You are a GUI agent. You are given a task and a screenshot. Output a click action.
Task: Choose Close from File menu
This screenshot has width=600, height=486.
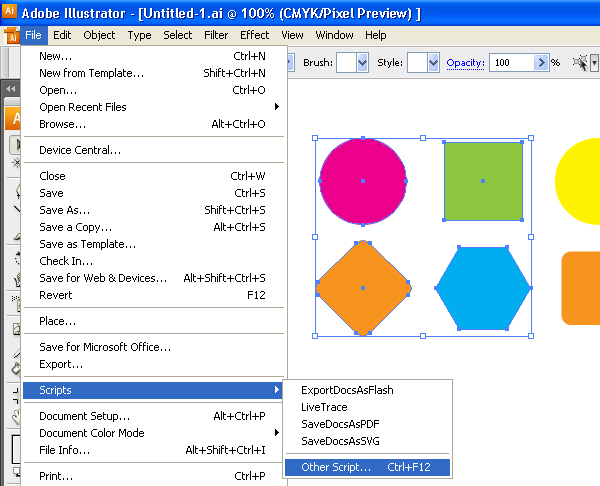tap(153, 176)
